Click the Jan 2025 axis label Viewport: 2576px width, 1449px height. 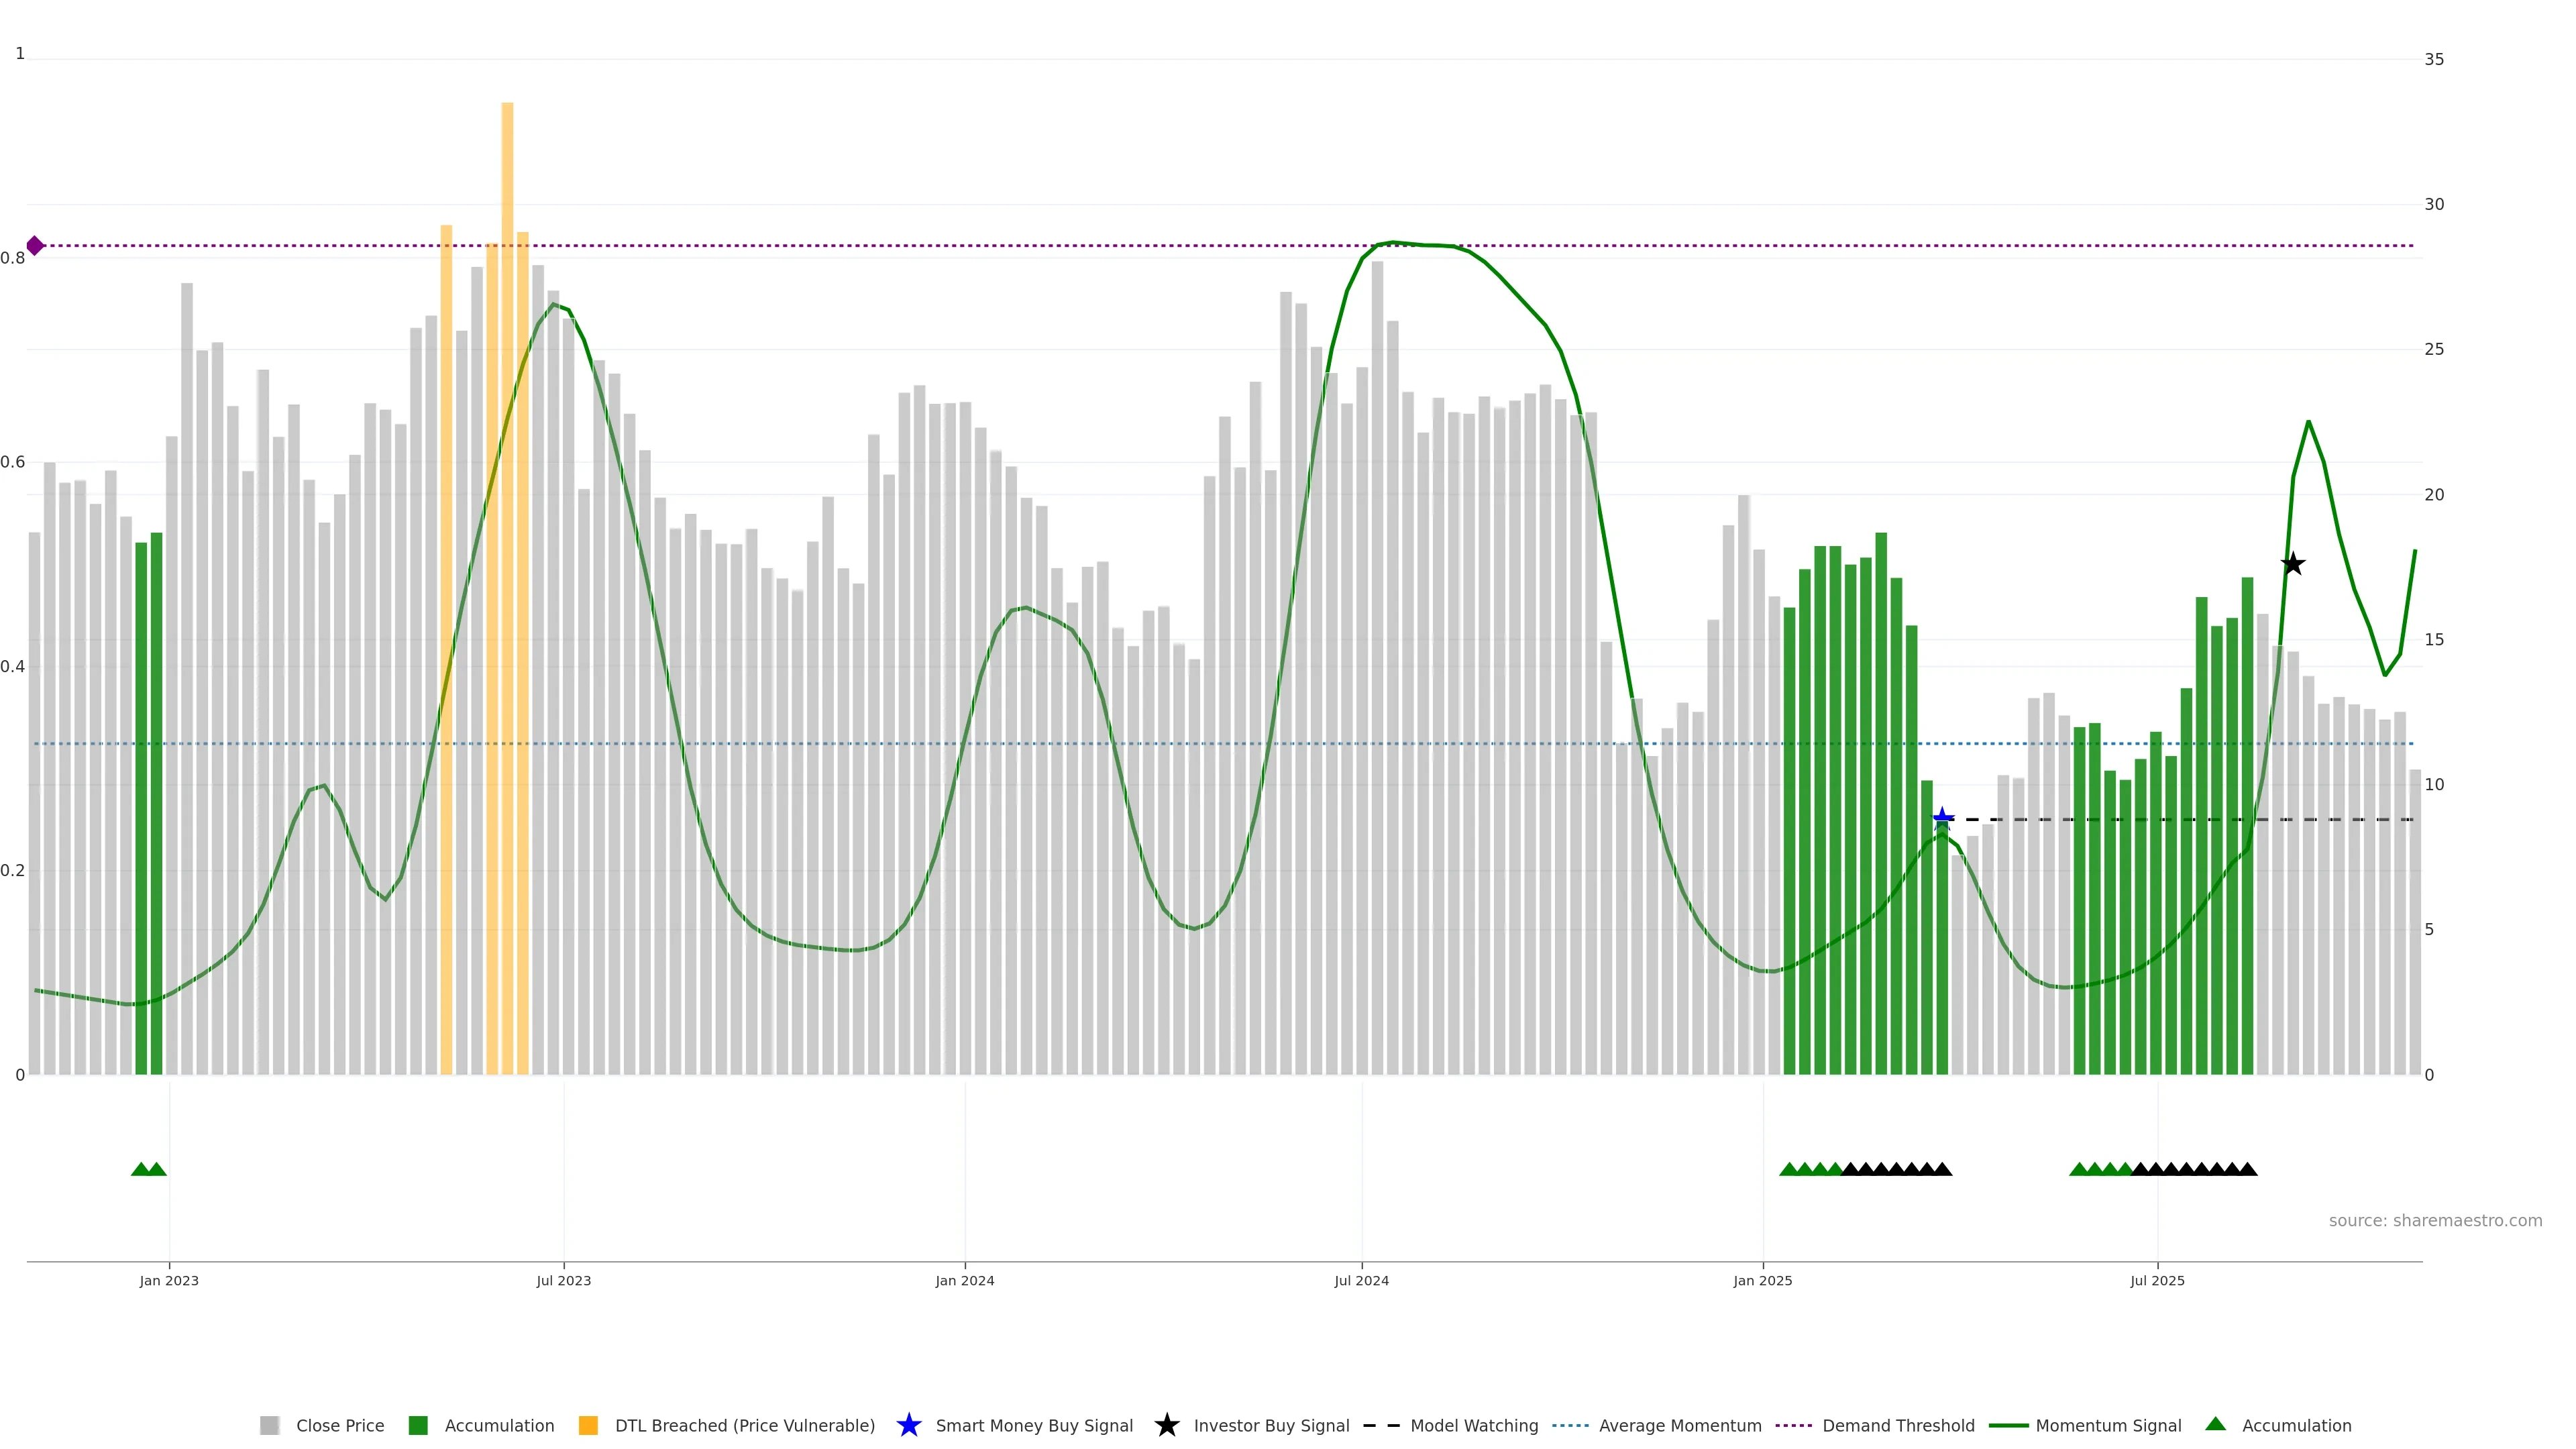point(1762,1280)
